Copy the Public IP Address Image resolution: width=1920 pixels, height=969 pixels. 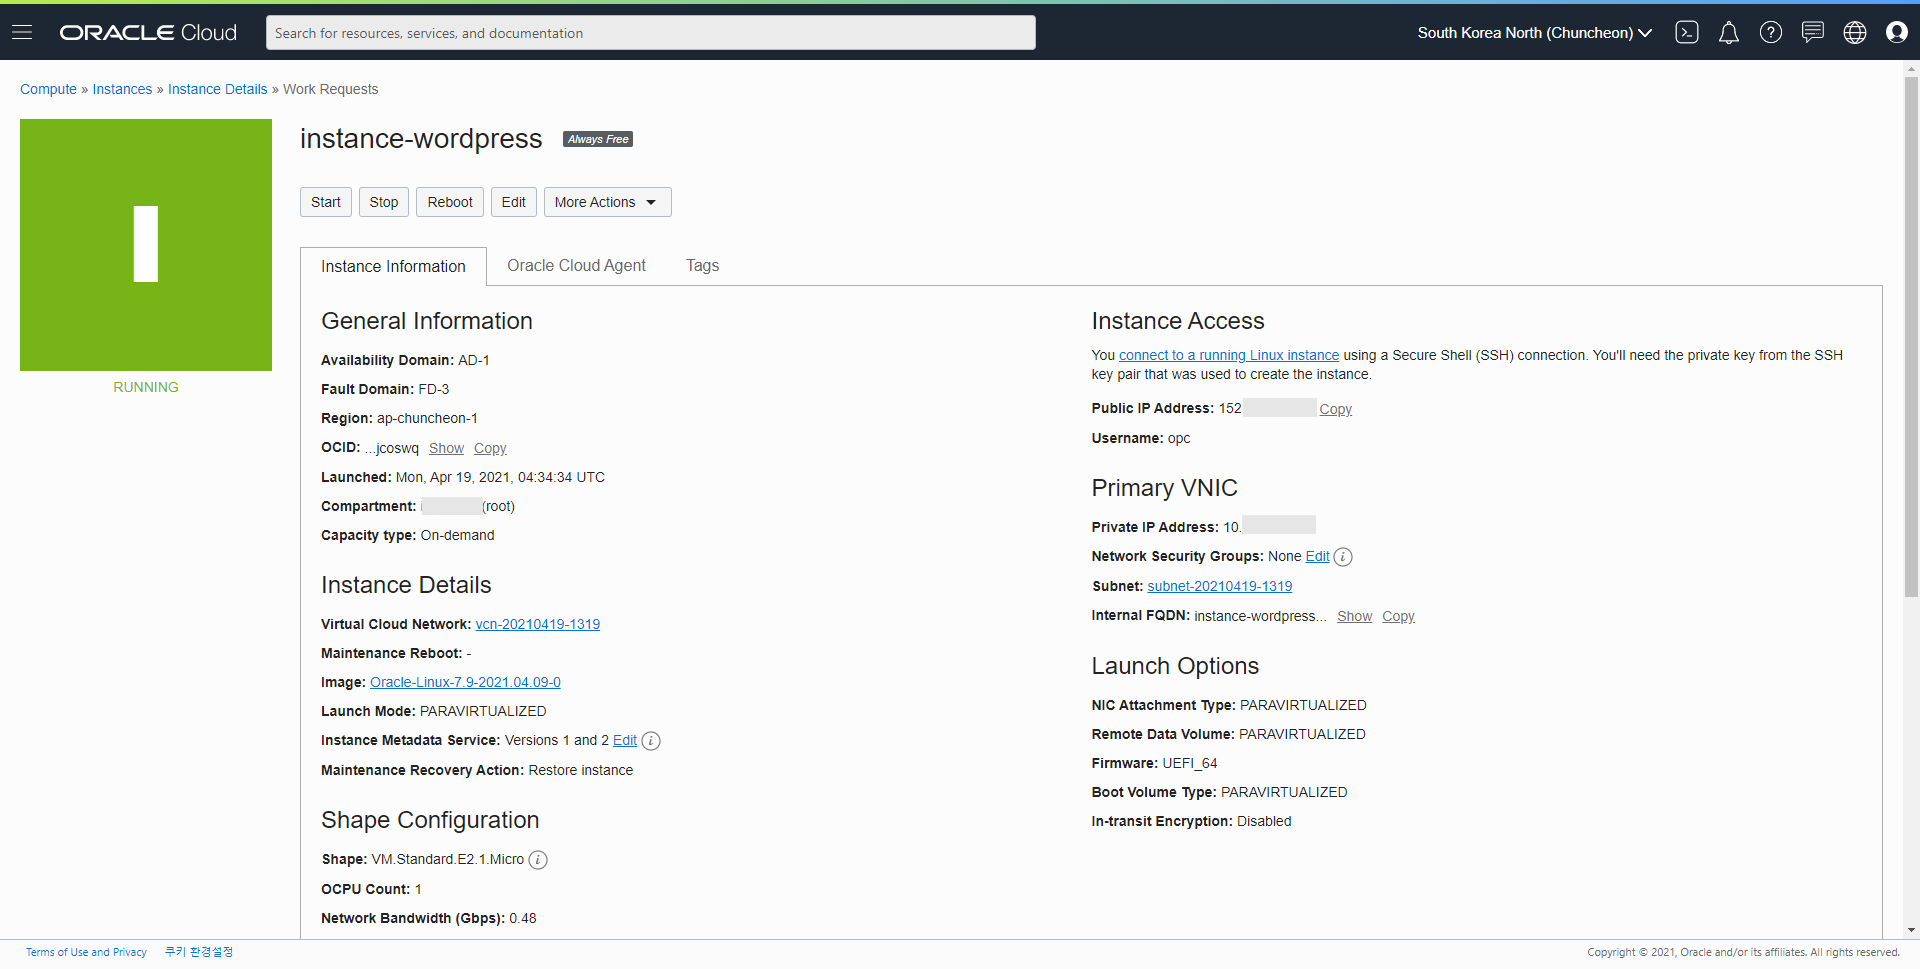[x=1335, y=409]
